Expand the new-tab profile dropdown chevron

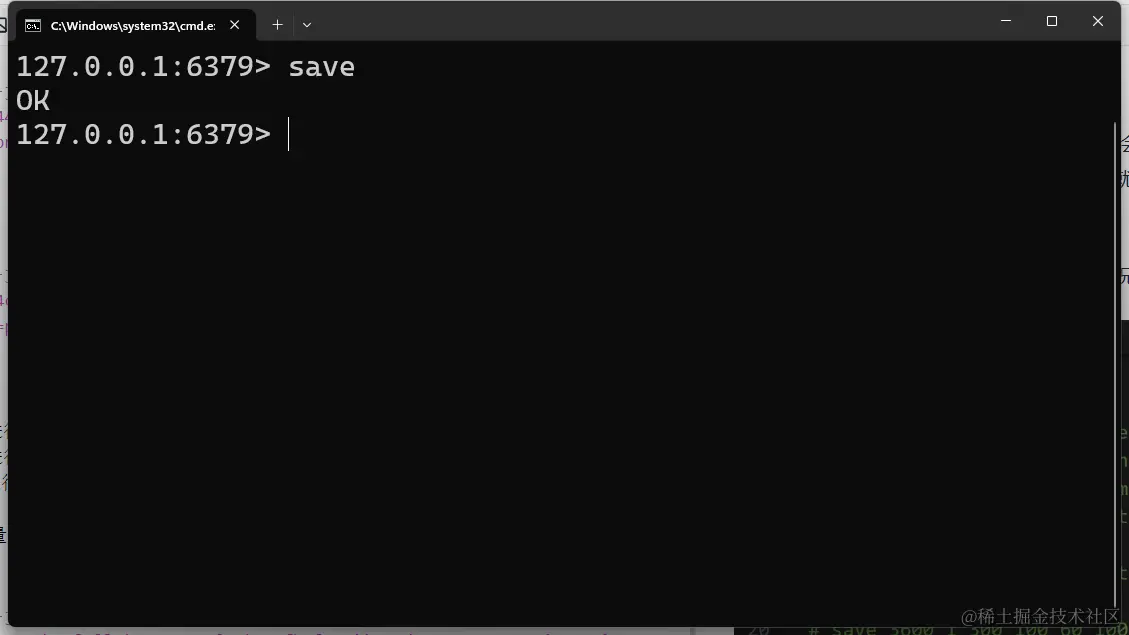click(307, 25)
